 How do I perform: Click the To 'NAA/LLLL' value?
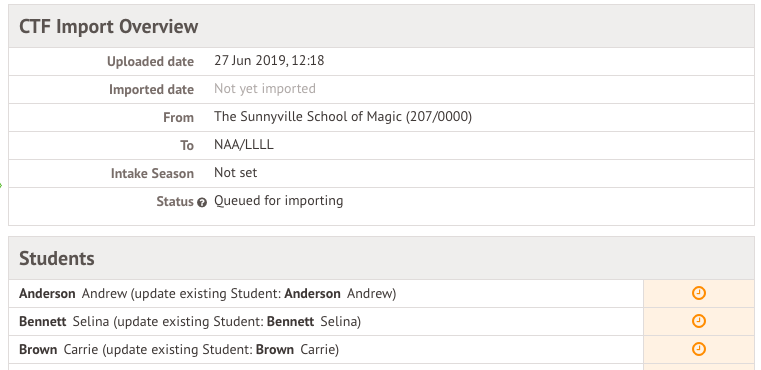(x=244, y=145)
